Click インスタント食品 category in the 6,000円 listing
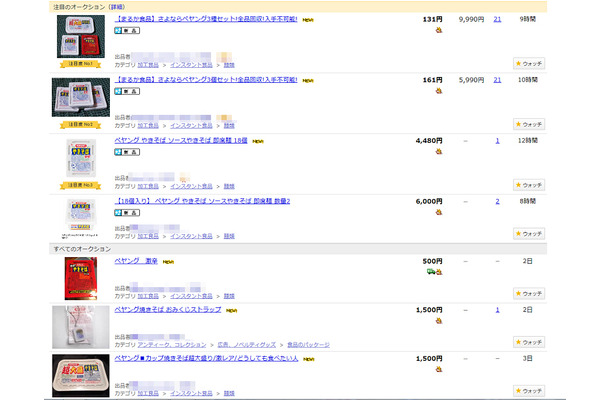 click(191, 236)
